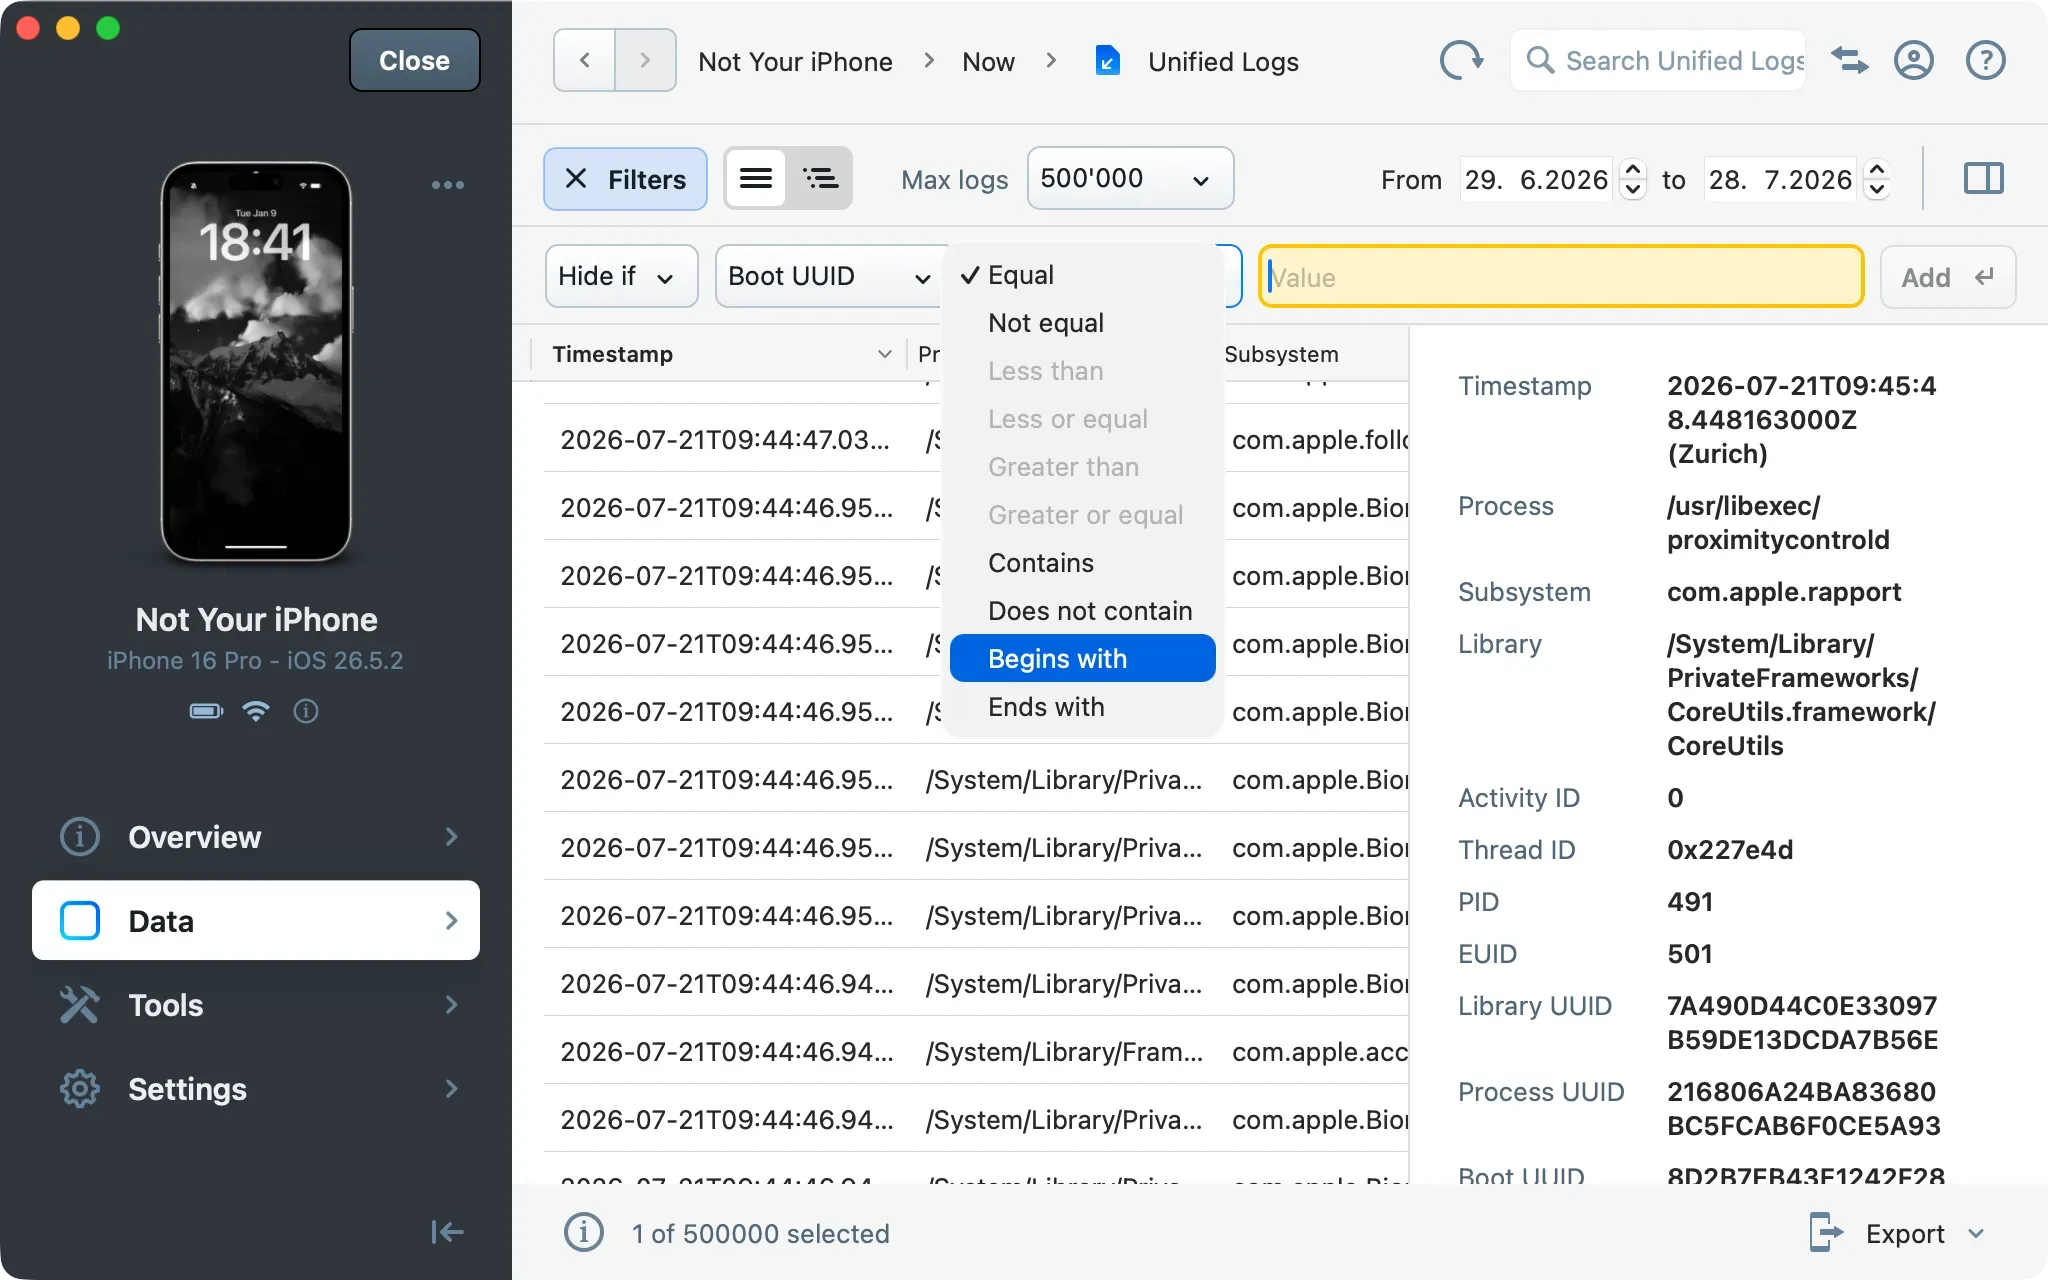Switch to hierarchical list view
Viewport: 2048px width, 1280px height.
coord(820,179)
